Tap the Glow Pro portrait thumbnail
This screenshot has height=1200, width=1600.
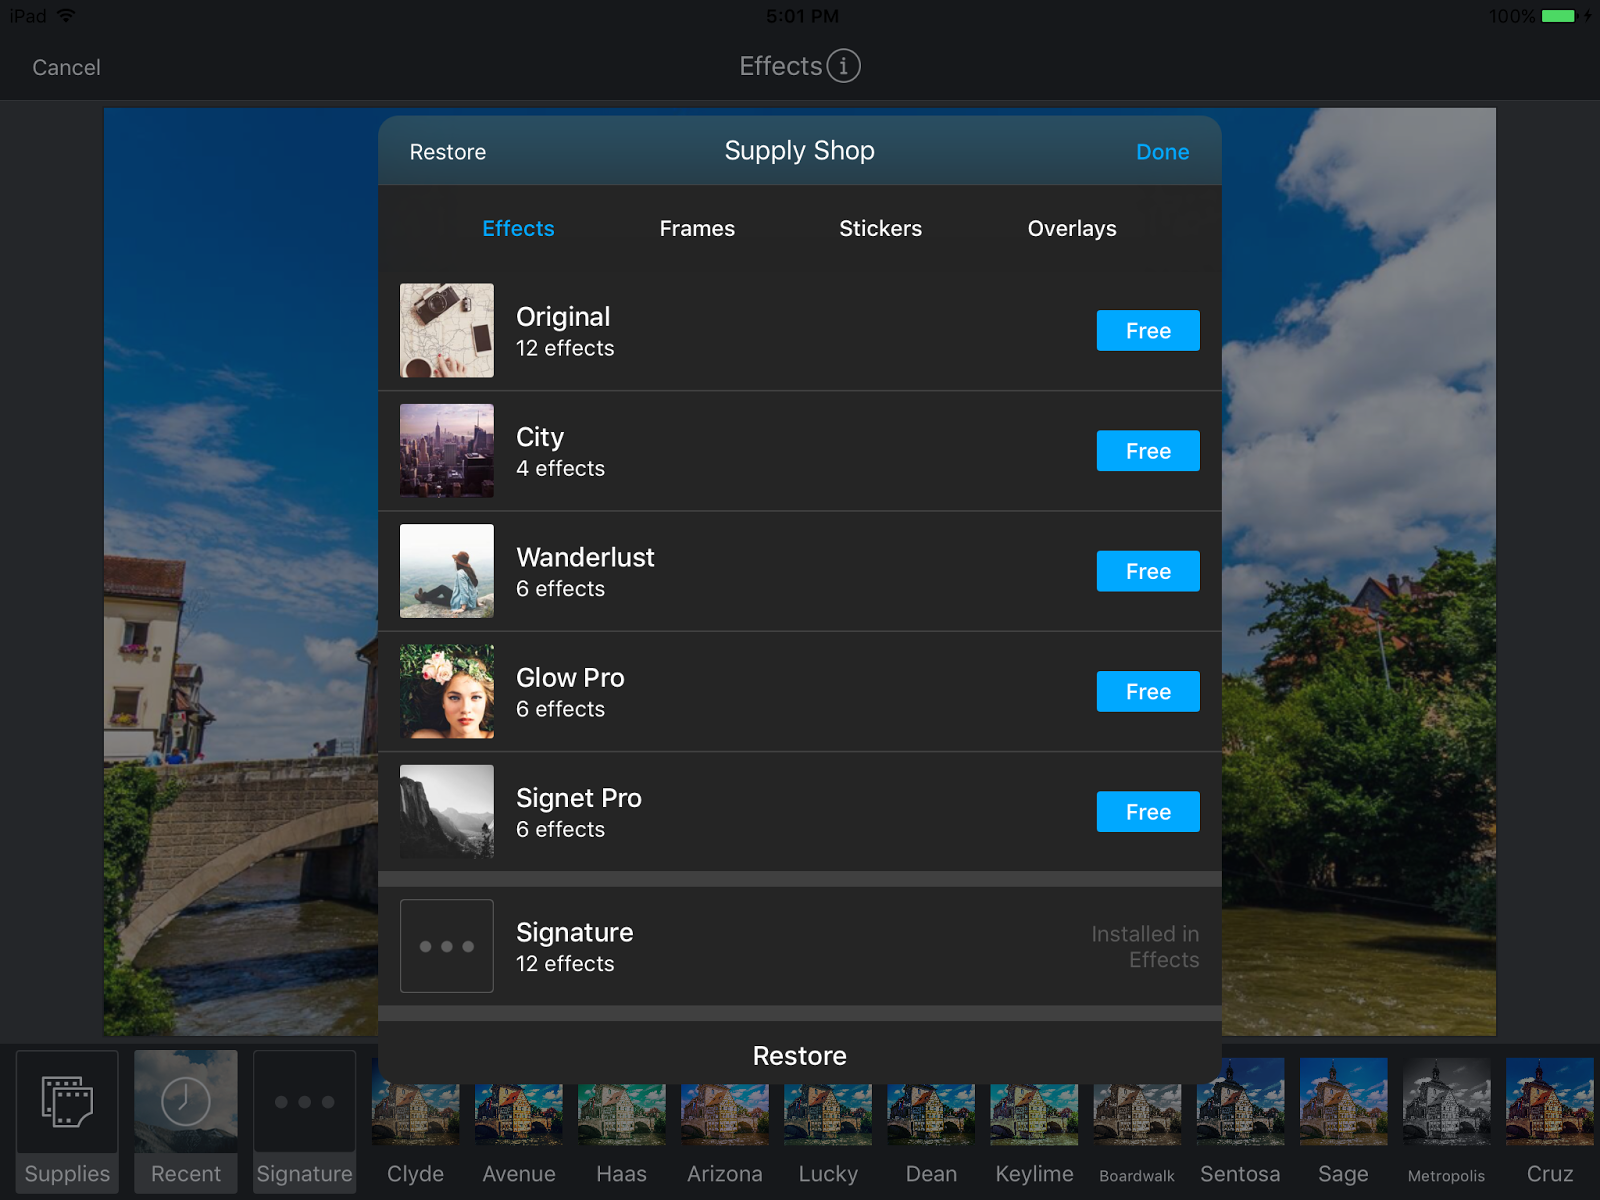446,691
